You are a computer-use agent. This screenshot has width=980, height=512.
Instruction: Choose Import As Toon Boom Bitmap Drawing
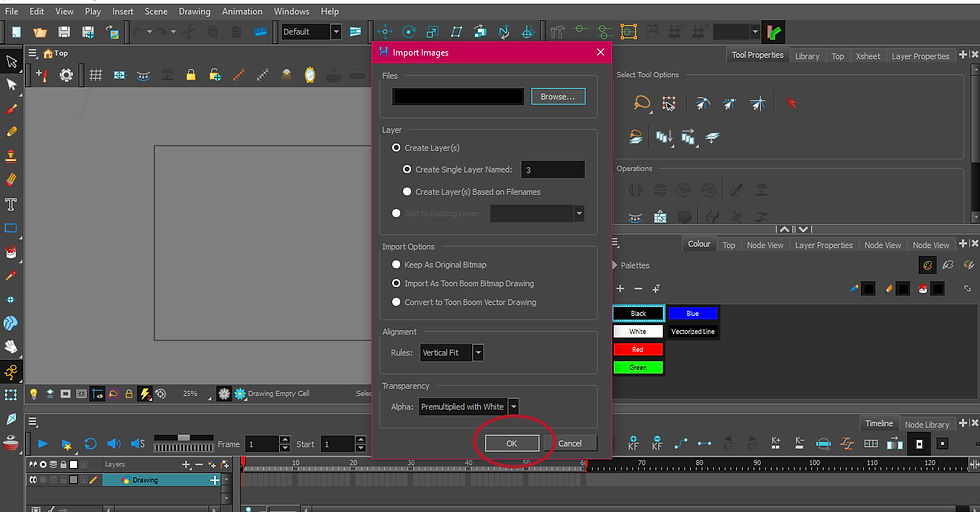(396, 284)
